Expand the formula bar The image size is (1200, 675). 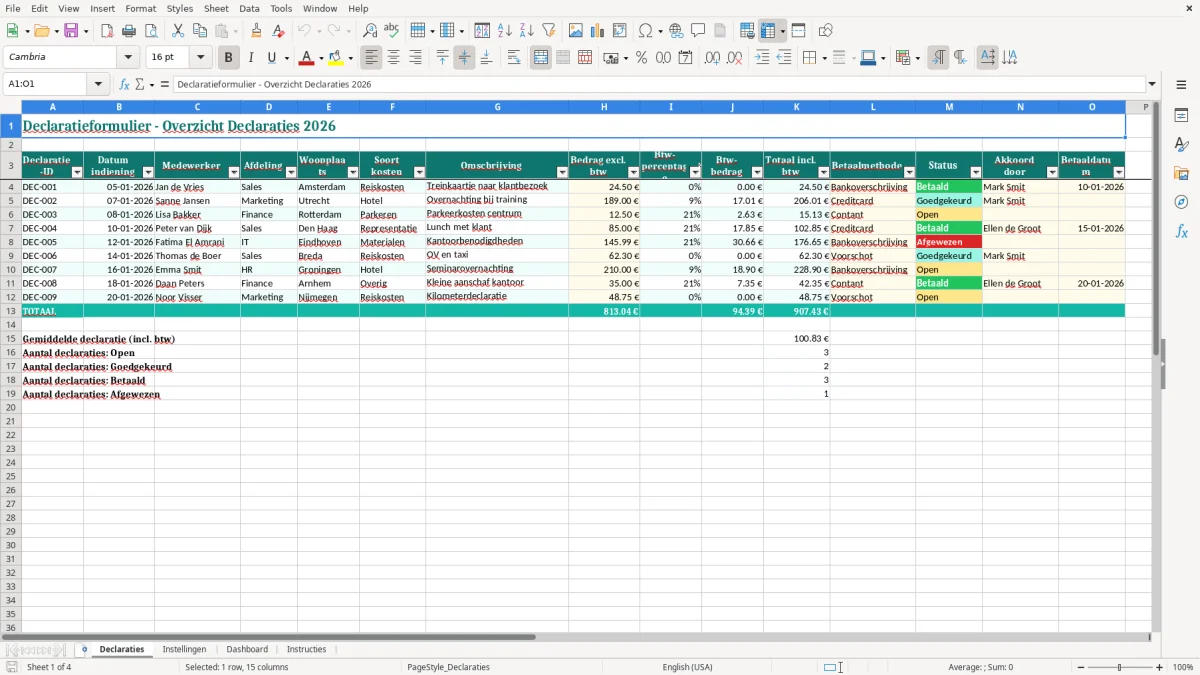(x=1152, y=84)
